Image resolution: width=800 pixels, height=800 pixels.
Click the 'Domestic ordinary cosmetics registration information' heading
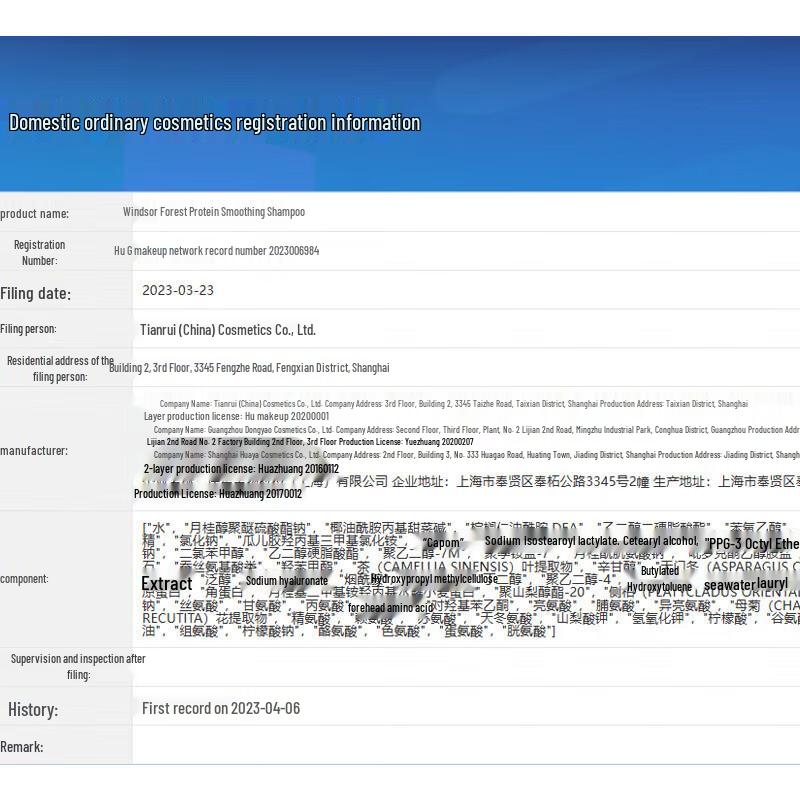214,123
